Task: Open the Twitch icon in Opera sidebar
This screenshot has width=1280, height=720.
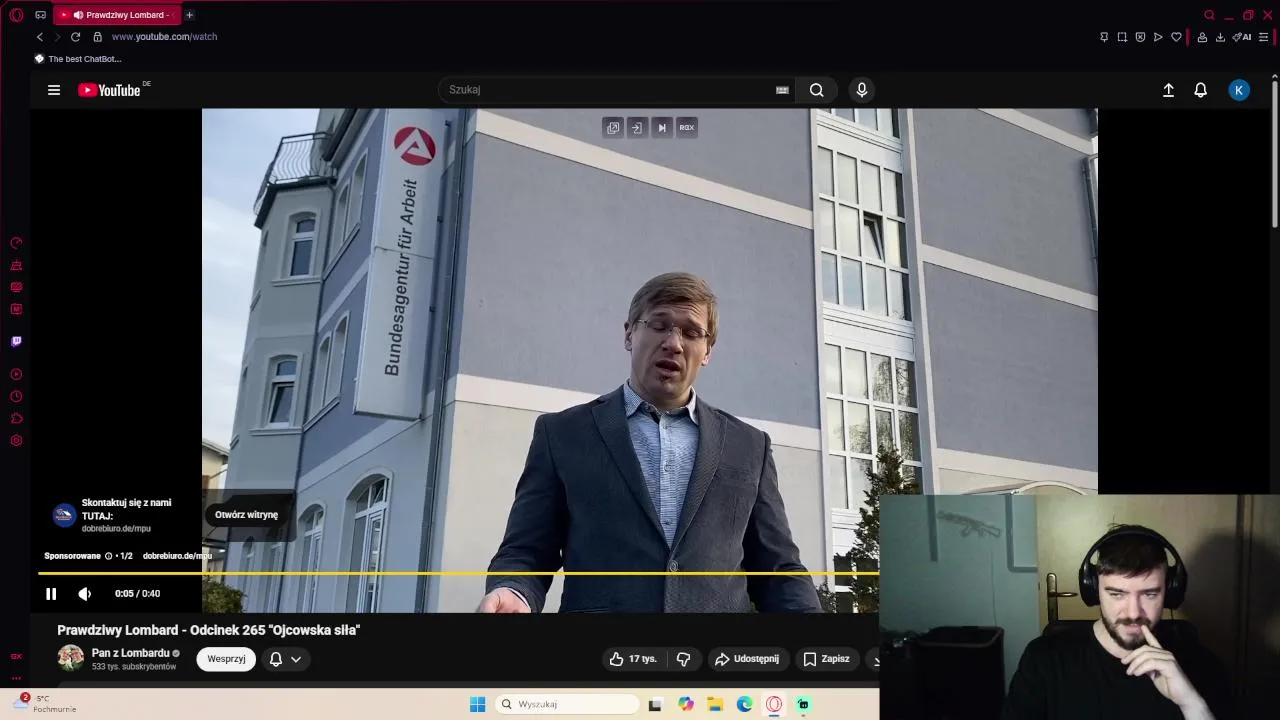Action: 16,341
